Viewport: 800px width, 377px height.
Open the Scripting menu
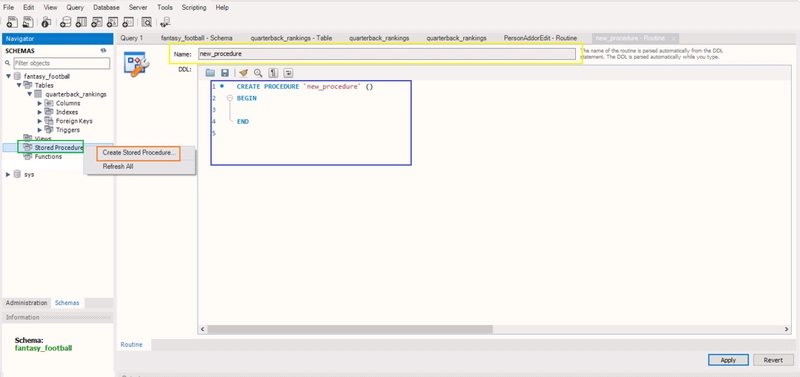[194, 8]
